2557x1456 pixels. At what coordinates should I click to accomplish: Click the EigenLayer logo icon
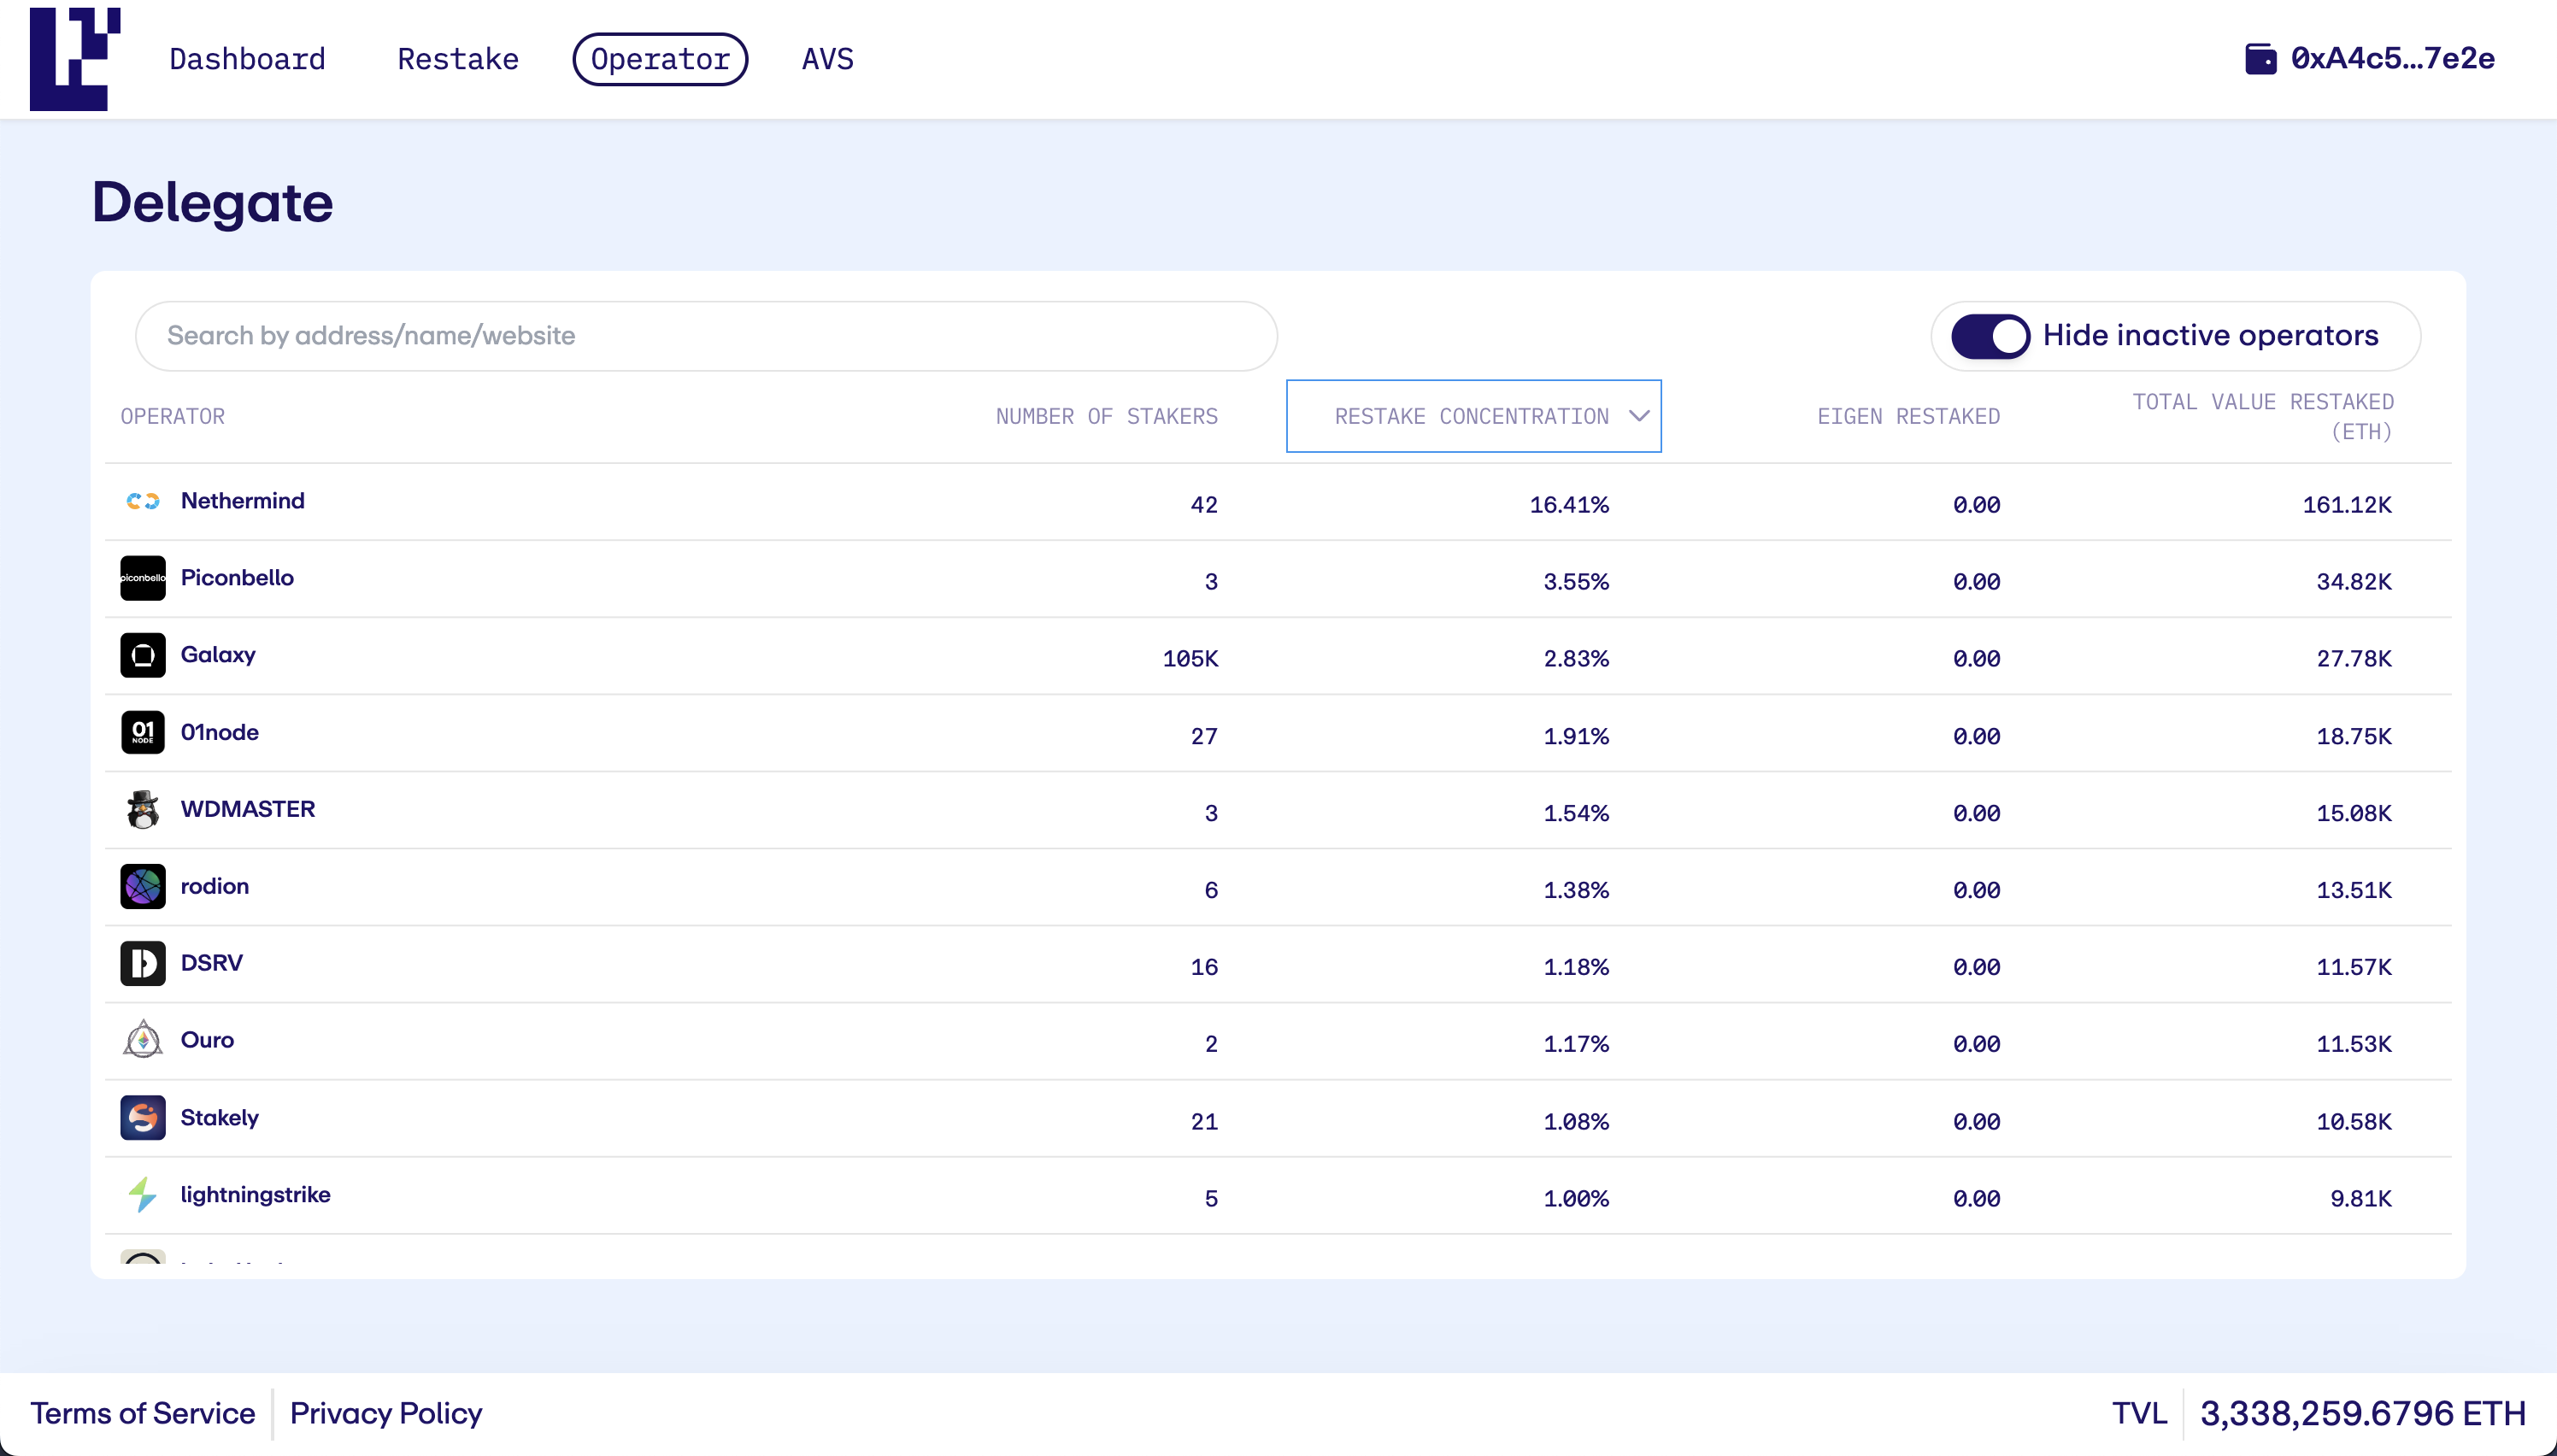(x=75, y=58)
